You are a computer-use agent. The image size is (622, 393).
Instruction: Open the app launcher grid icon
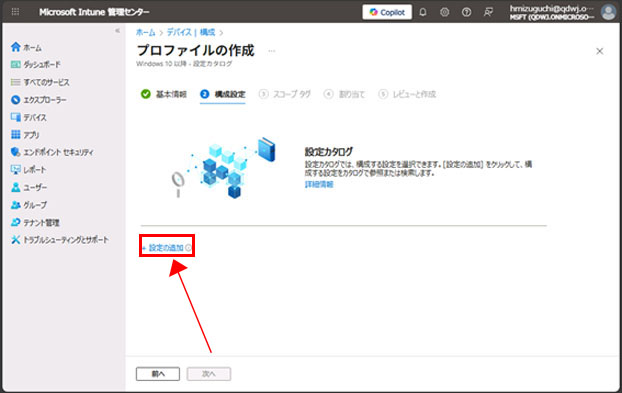pos(15,12)
